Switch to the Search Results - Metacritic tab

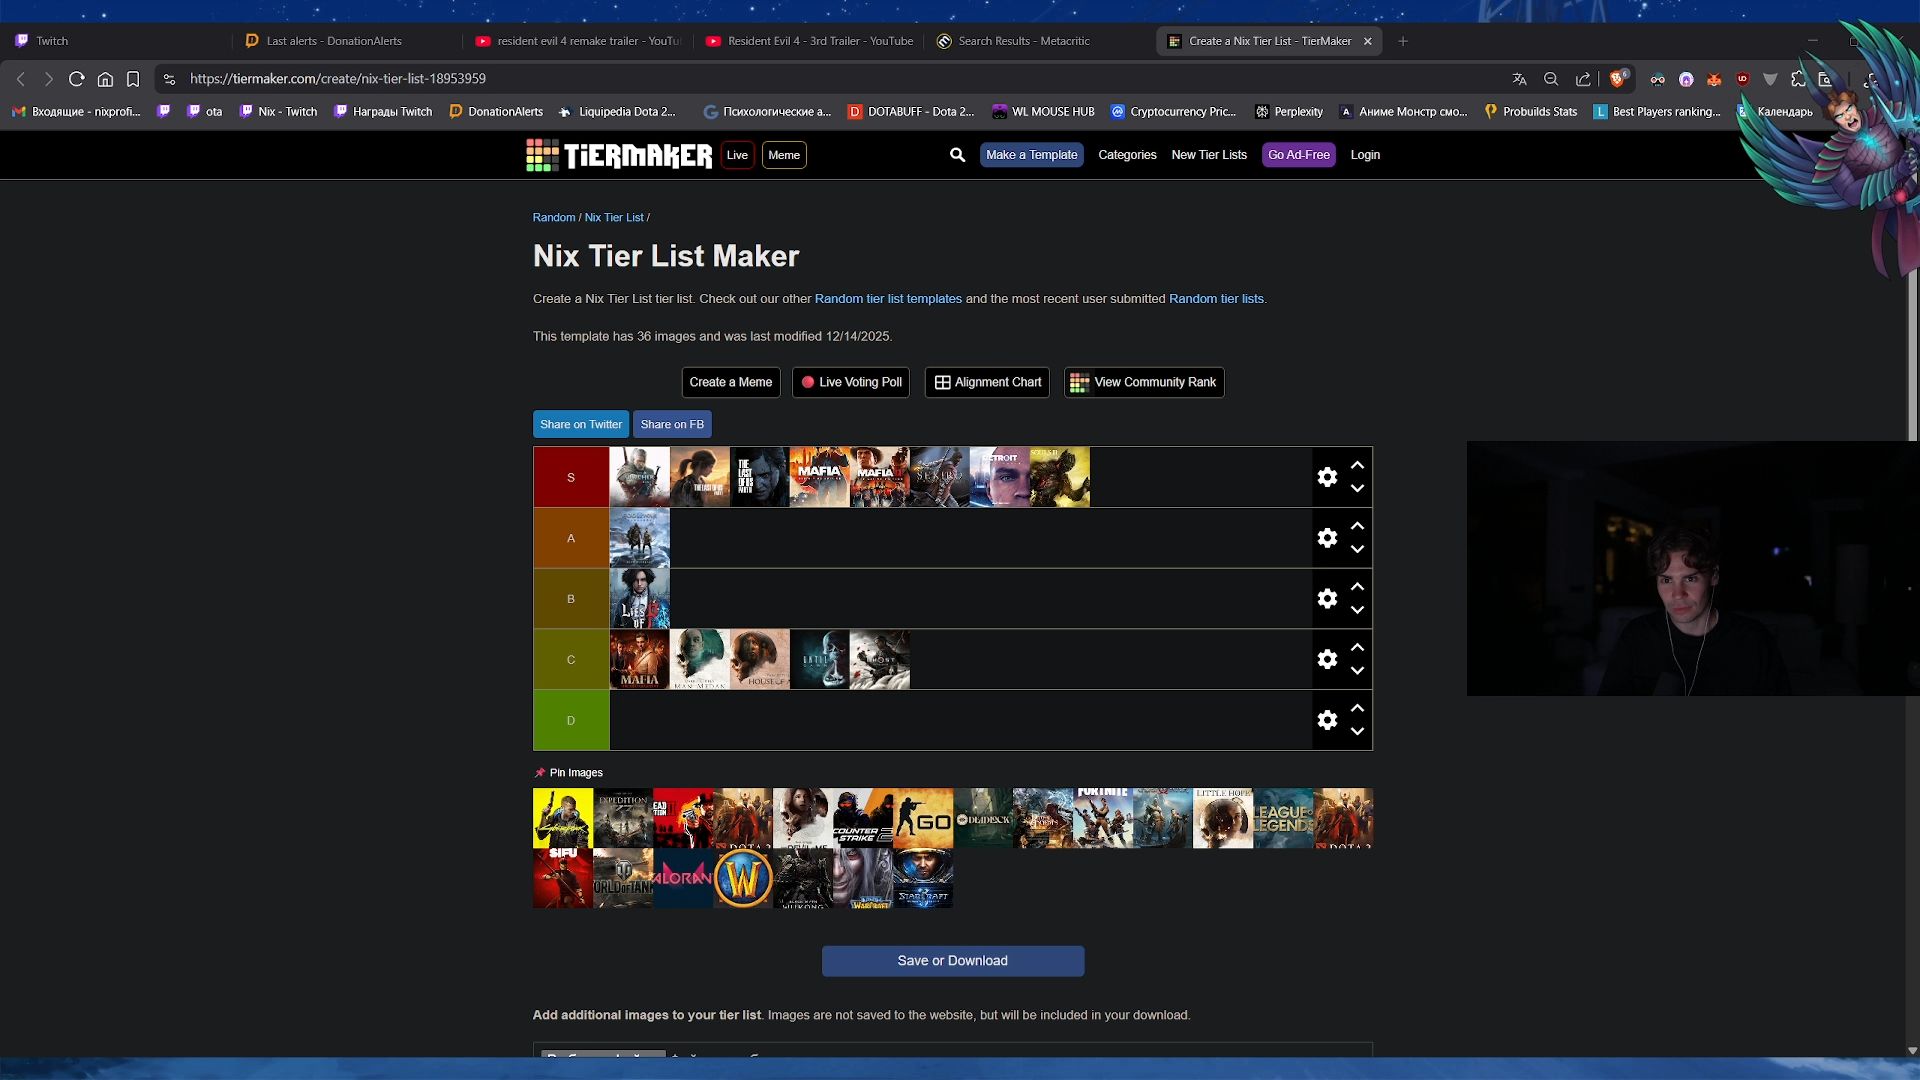(x=1023, y=41)
